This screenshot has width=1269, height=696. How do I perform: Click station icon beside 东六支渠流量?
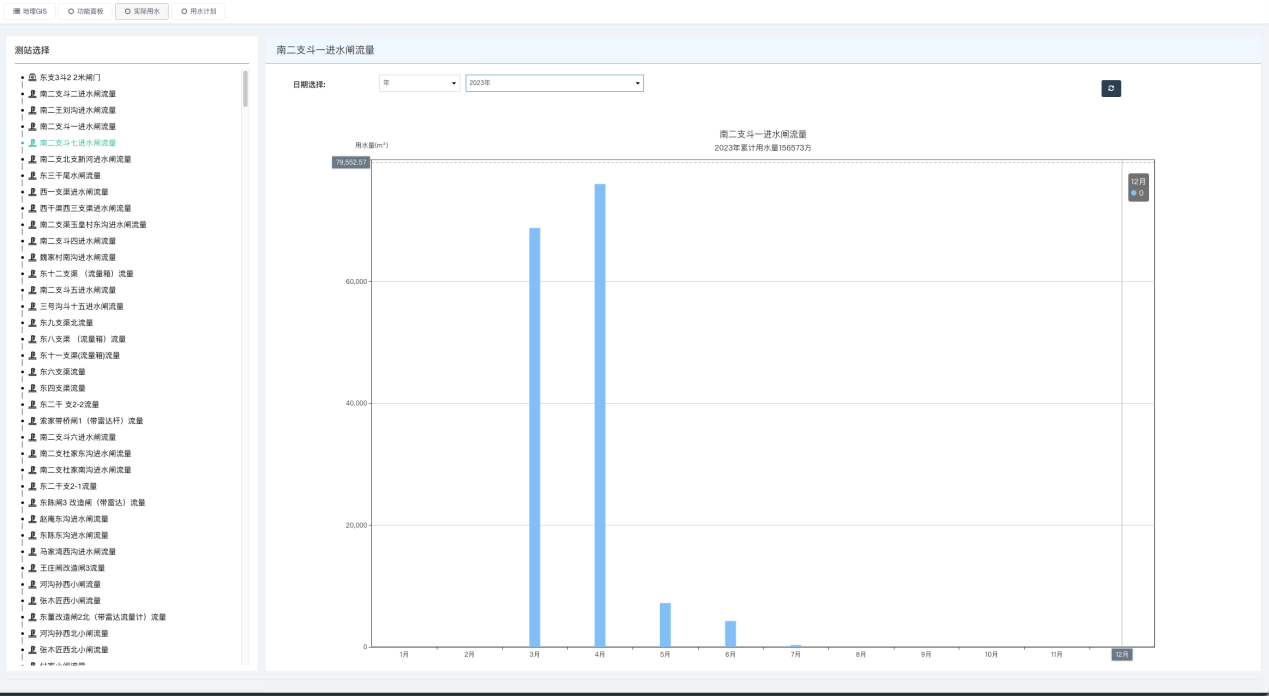click(x=33, y=372)
